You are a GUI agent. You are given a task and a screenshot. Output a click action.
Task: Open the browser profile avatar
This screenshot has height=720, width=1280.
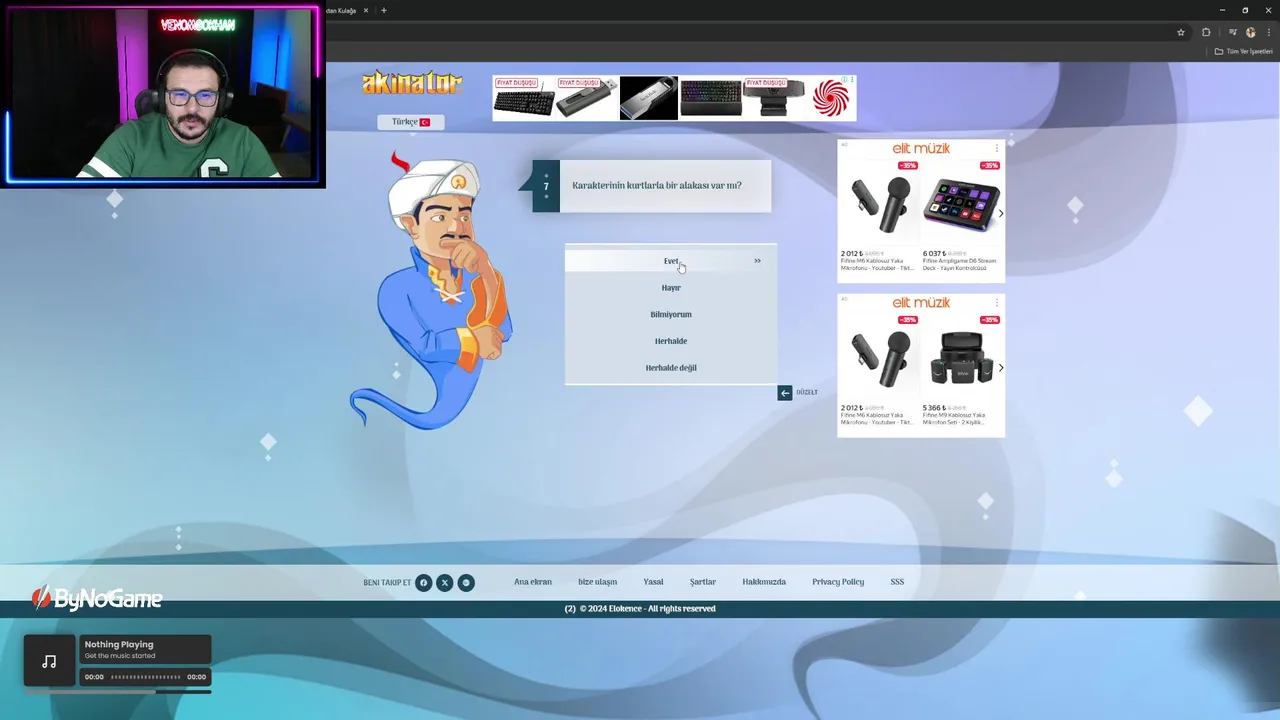pos(1250,32)
